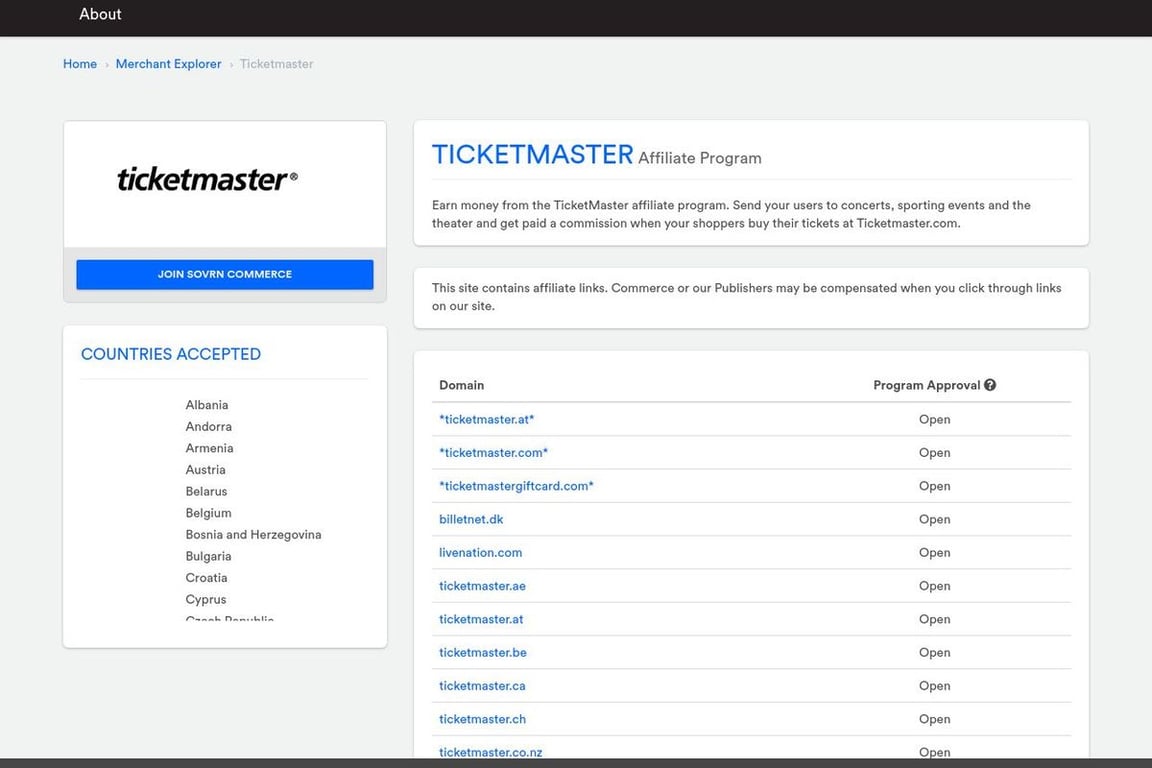Click Open status for *ticketmaster.com* row
The height and width of the screenshot is (768, 1152).
(x=935, y=453)
